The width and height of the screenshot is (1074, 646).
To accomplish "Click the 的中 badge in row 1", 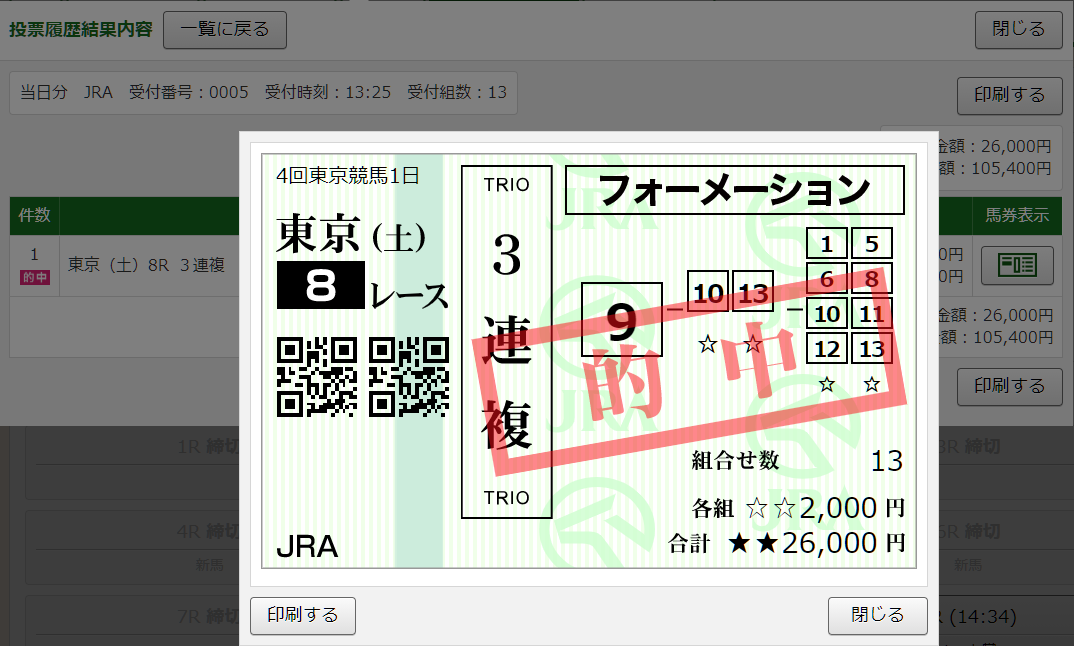I will pyautogui.click(x=34, y=277).
